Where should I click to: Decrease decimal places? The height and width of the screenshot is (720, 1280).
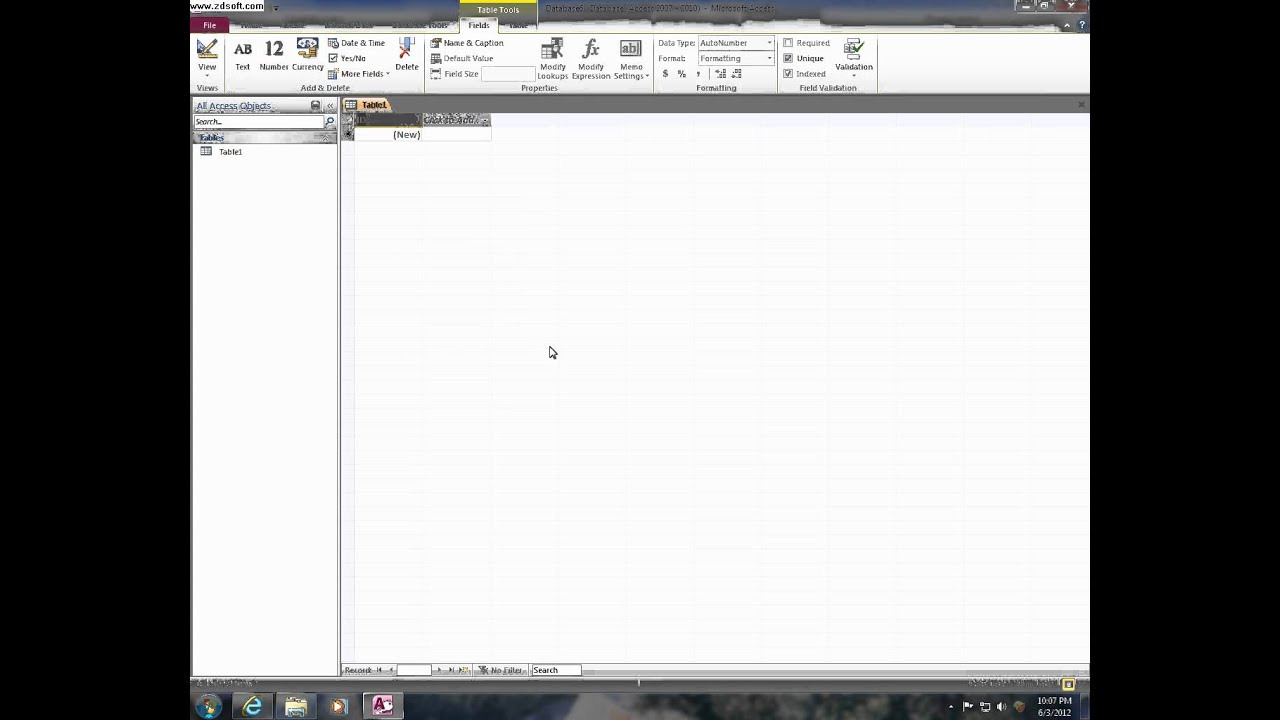(736, 74)
